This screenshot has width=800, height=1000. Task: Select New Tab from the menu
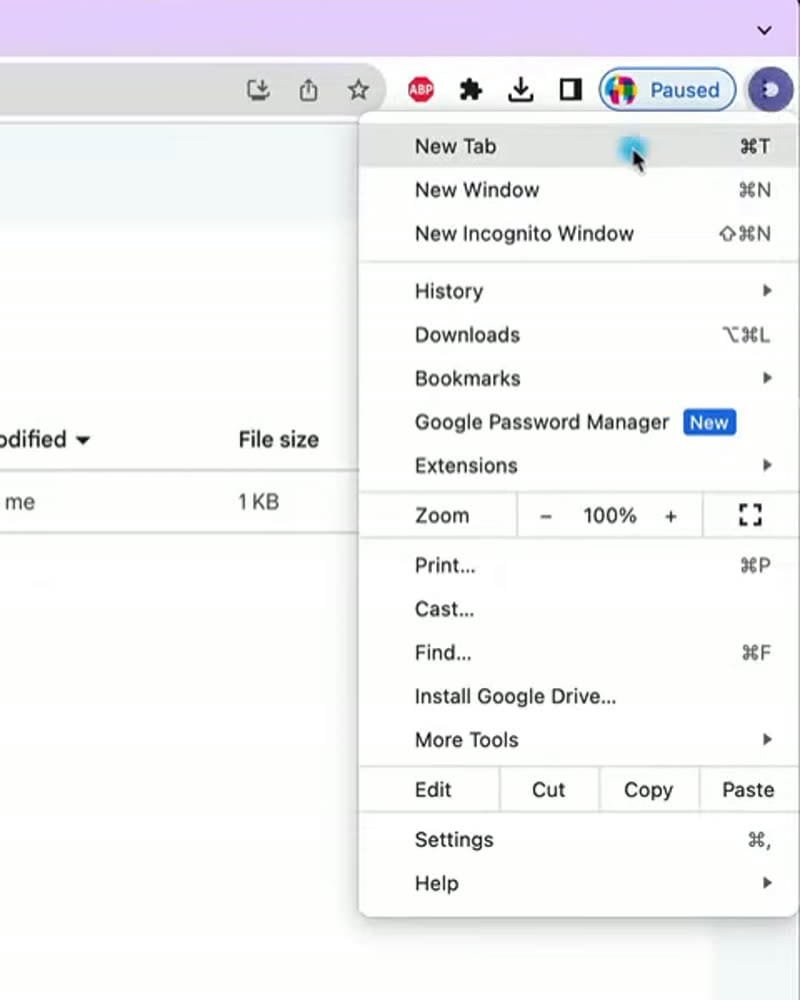click(x=579, y=147)
